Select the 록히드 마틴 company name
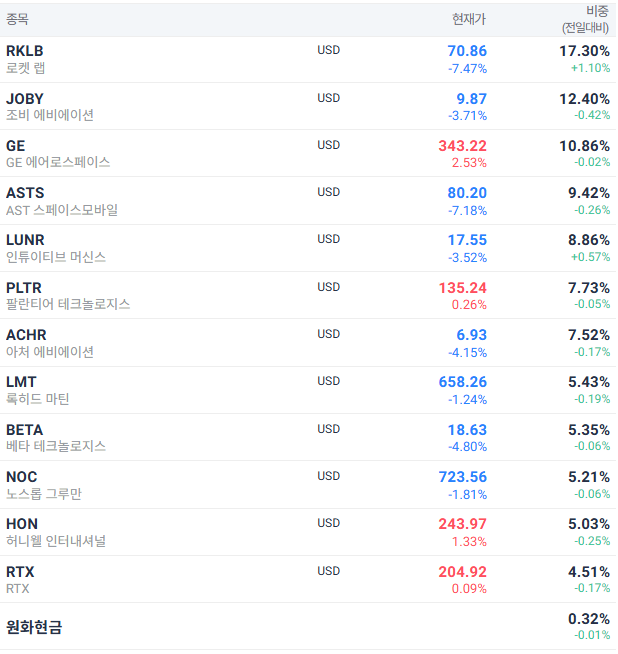618x654 pixels. (38, 399)
